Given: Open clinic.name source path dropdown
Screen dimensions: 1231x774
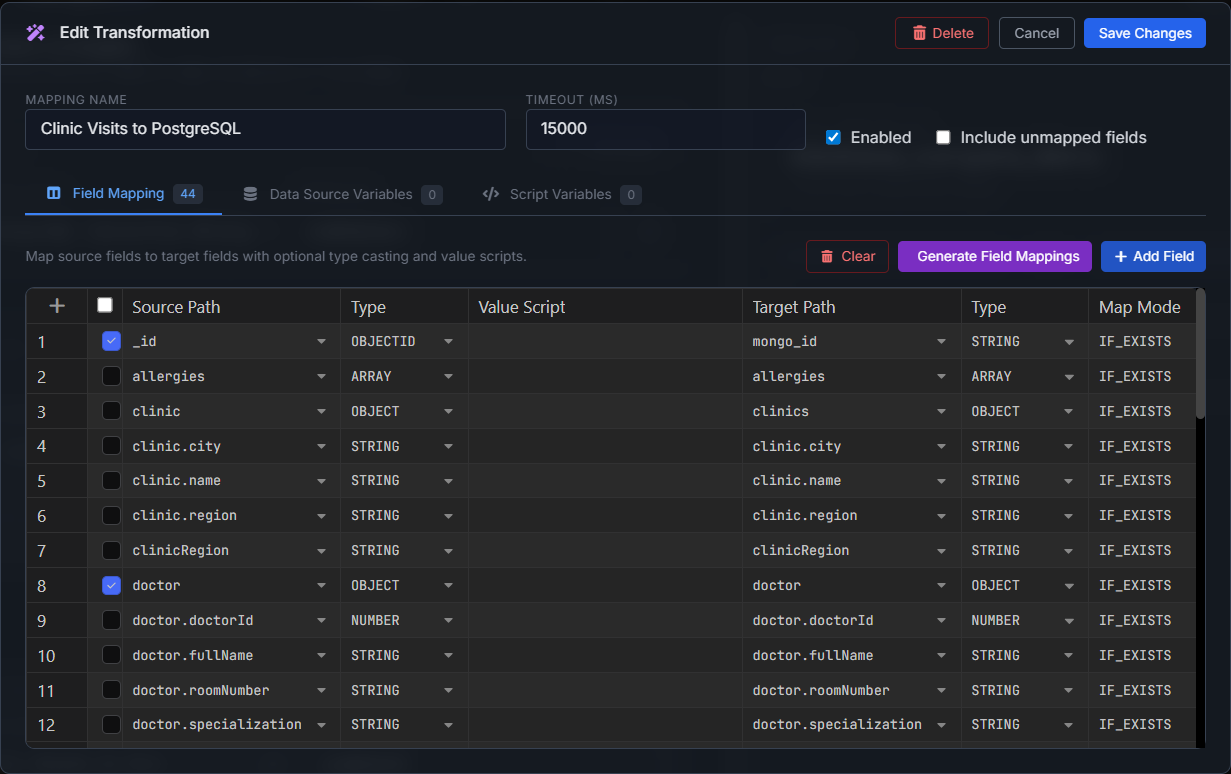Looking at the screenshot, I should (321, 481).
